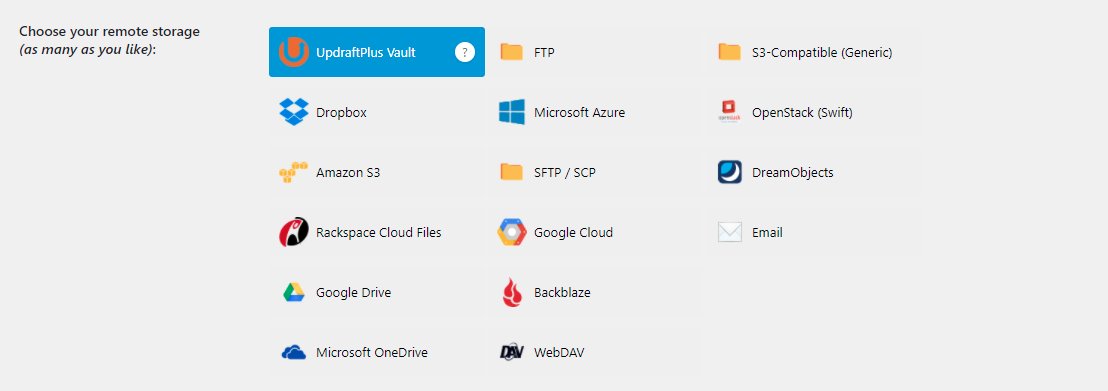Click the Microsoft Azure Windows logo
This screenshot has width=1108, height=391.
[512, 112]
